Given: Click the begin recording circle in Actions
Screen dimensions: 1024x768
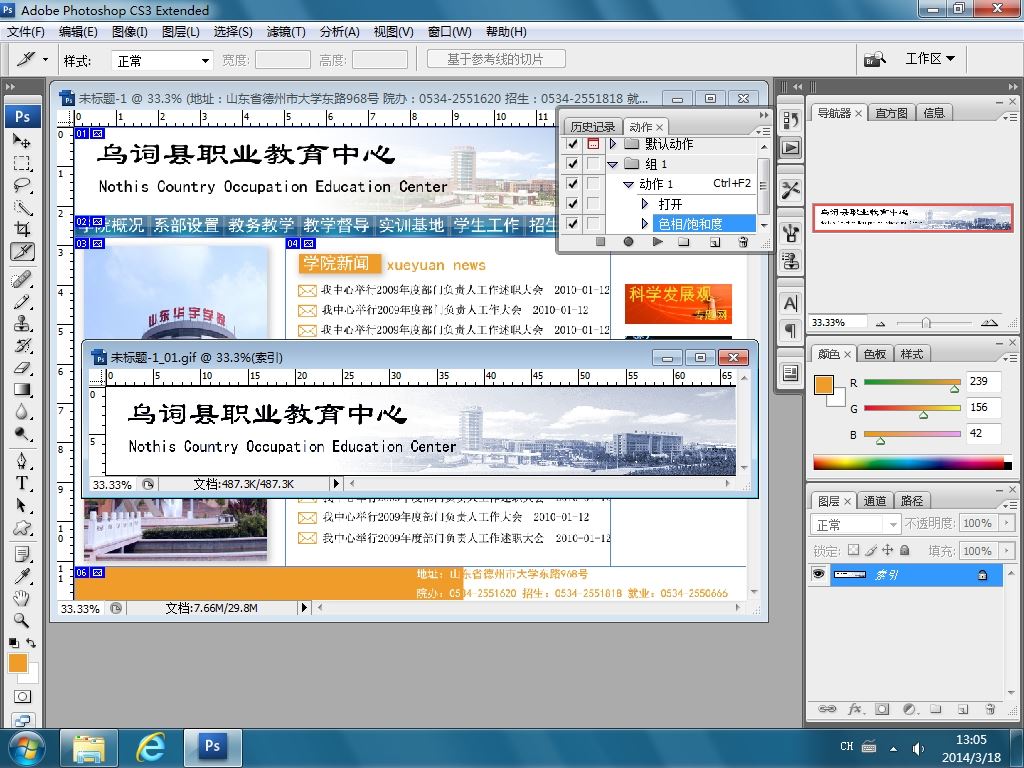Looking at the screenshot, I should (x=628, y=242).
